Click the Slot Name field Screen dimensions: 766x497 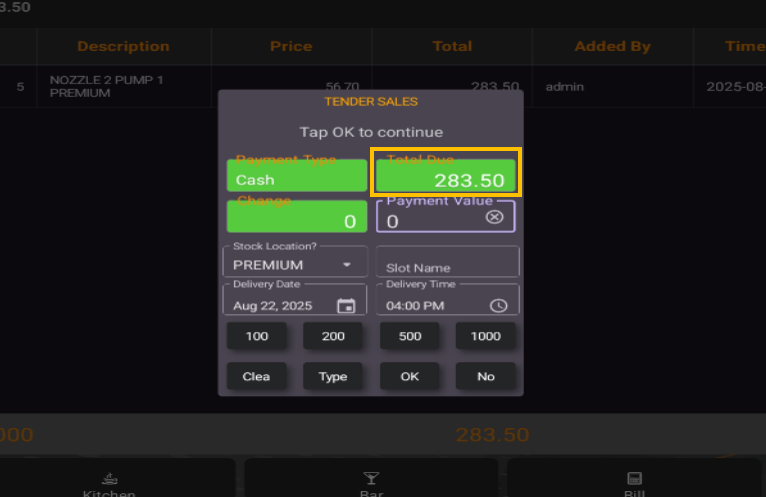point(447,265)
